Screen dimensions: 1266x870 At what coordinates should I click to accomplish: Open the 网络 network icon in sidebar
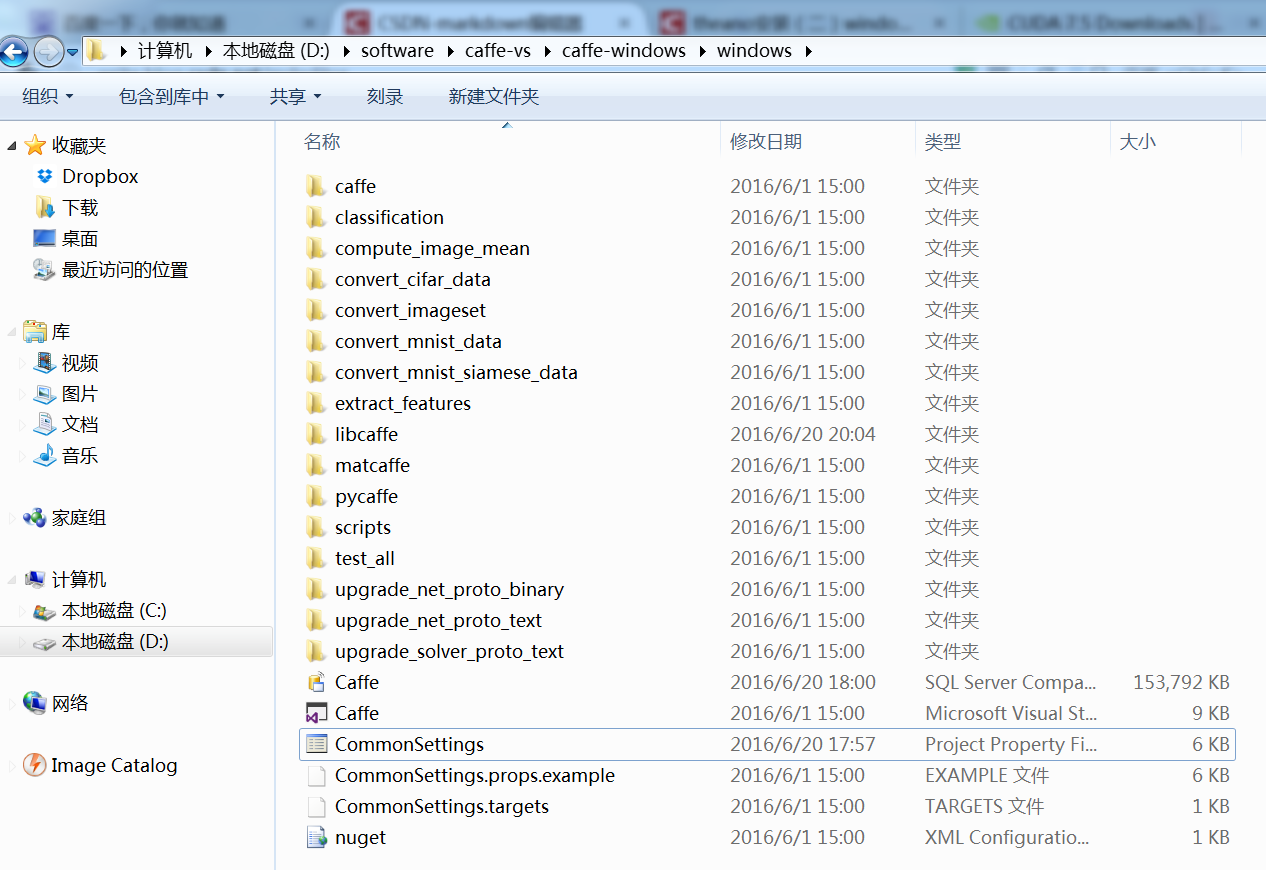coord(34,703)
